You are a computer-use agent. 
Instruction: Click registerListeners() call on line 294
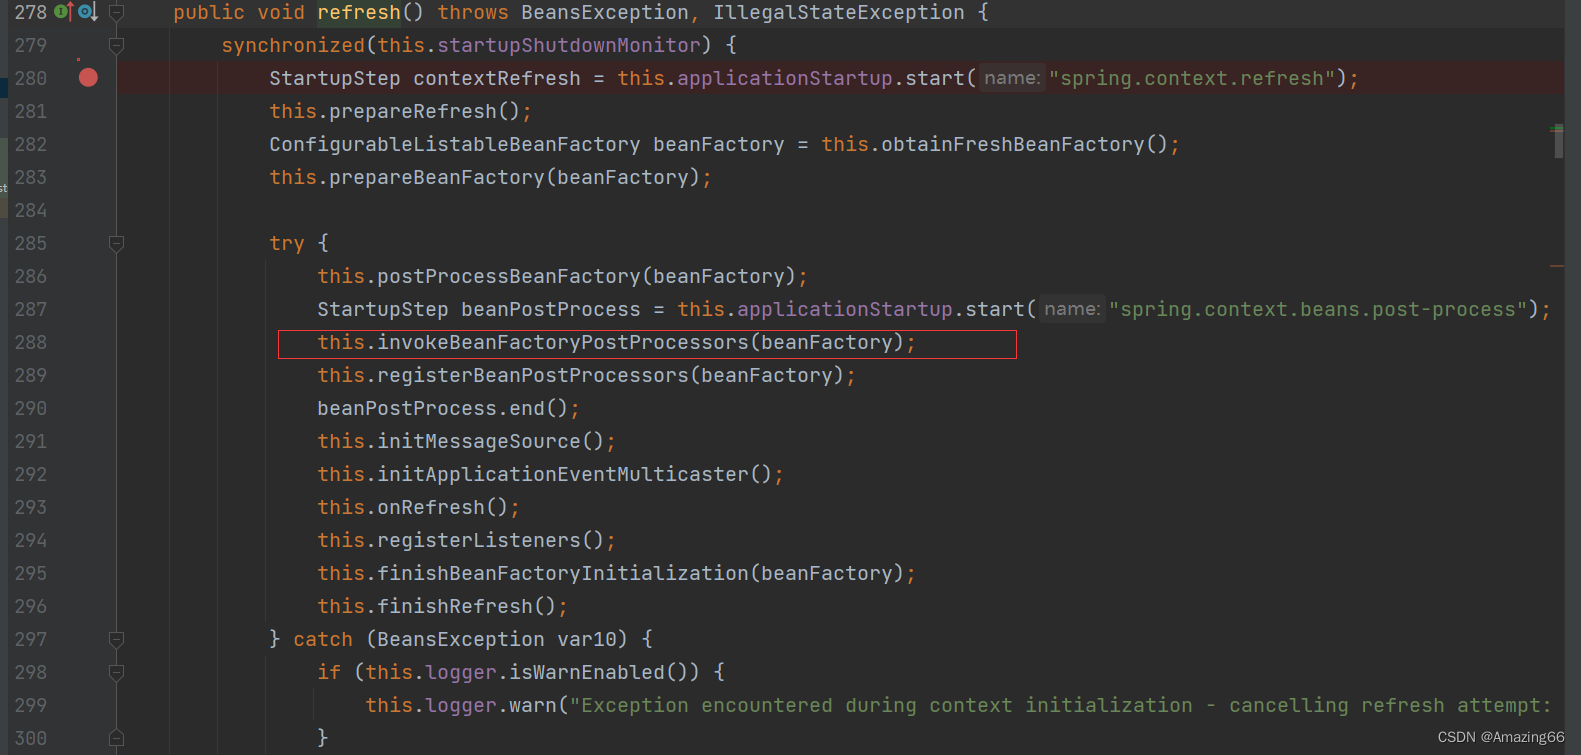pos(491,540)
